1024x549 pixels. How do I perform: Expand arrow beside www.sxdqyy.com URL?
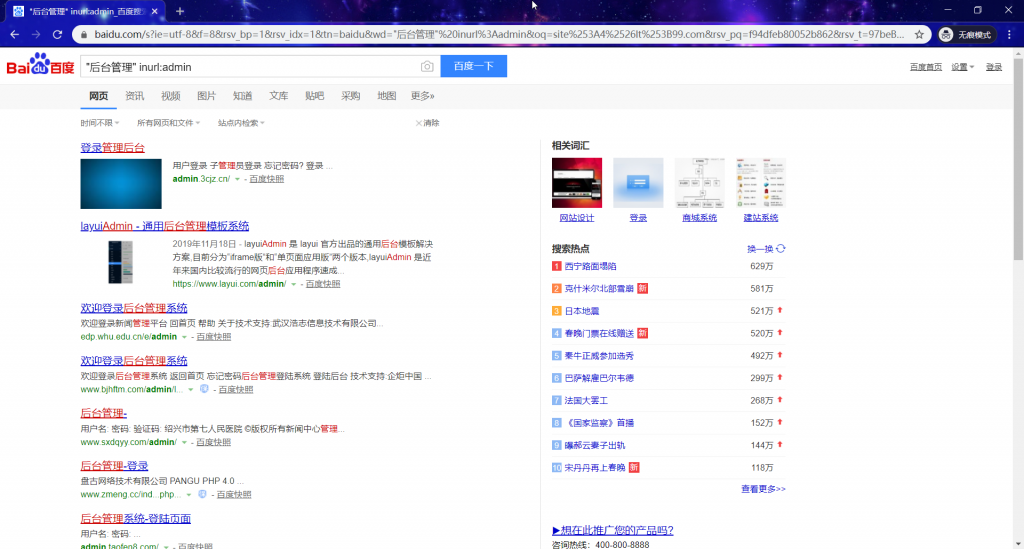coord(184,442)
